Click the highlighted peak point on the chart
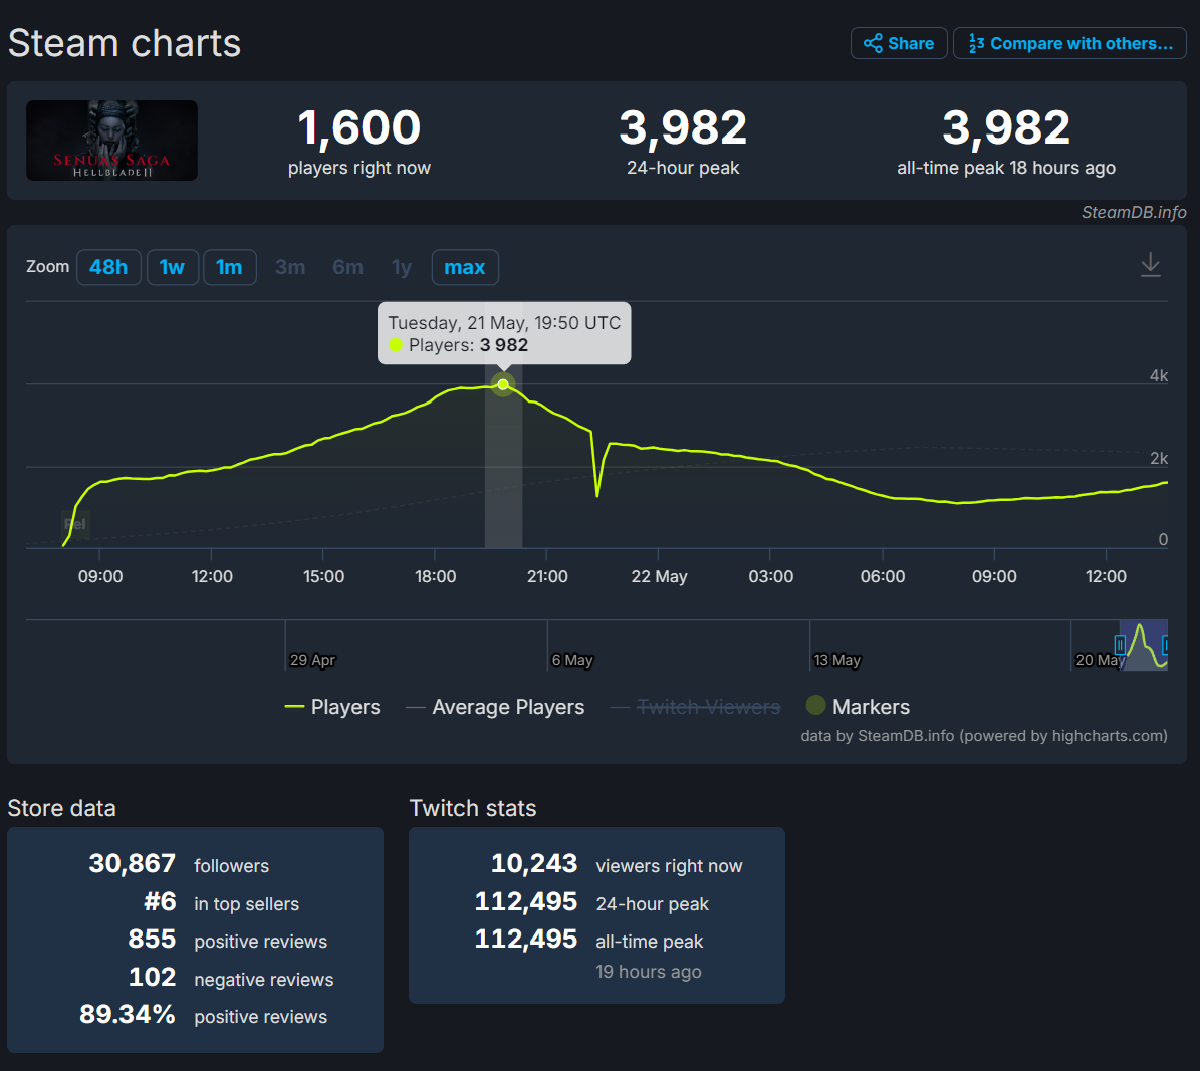The image size is (1200, 1071). tap(503, 384)
